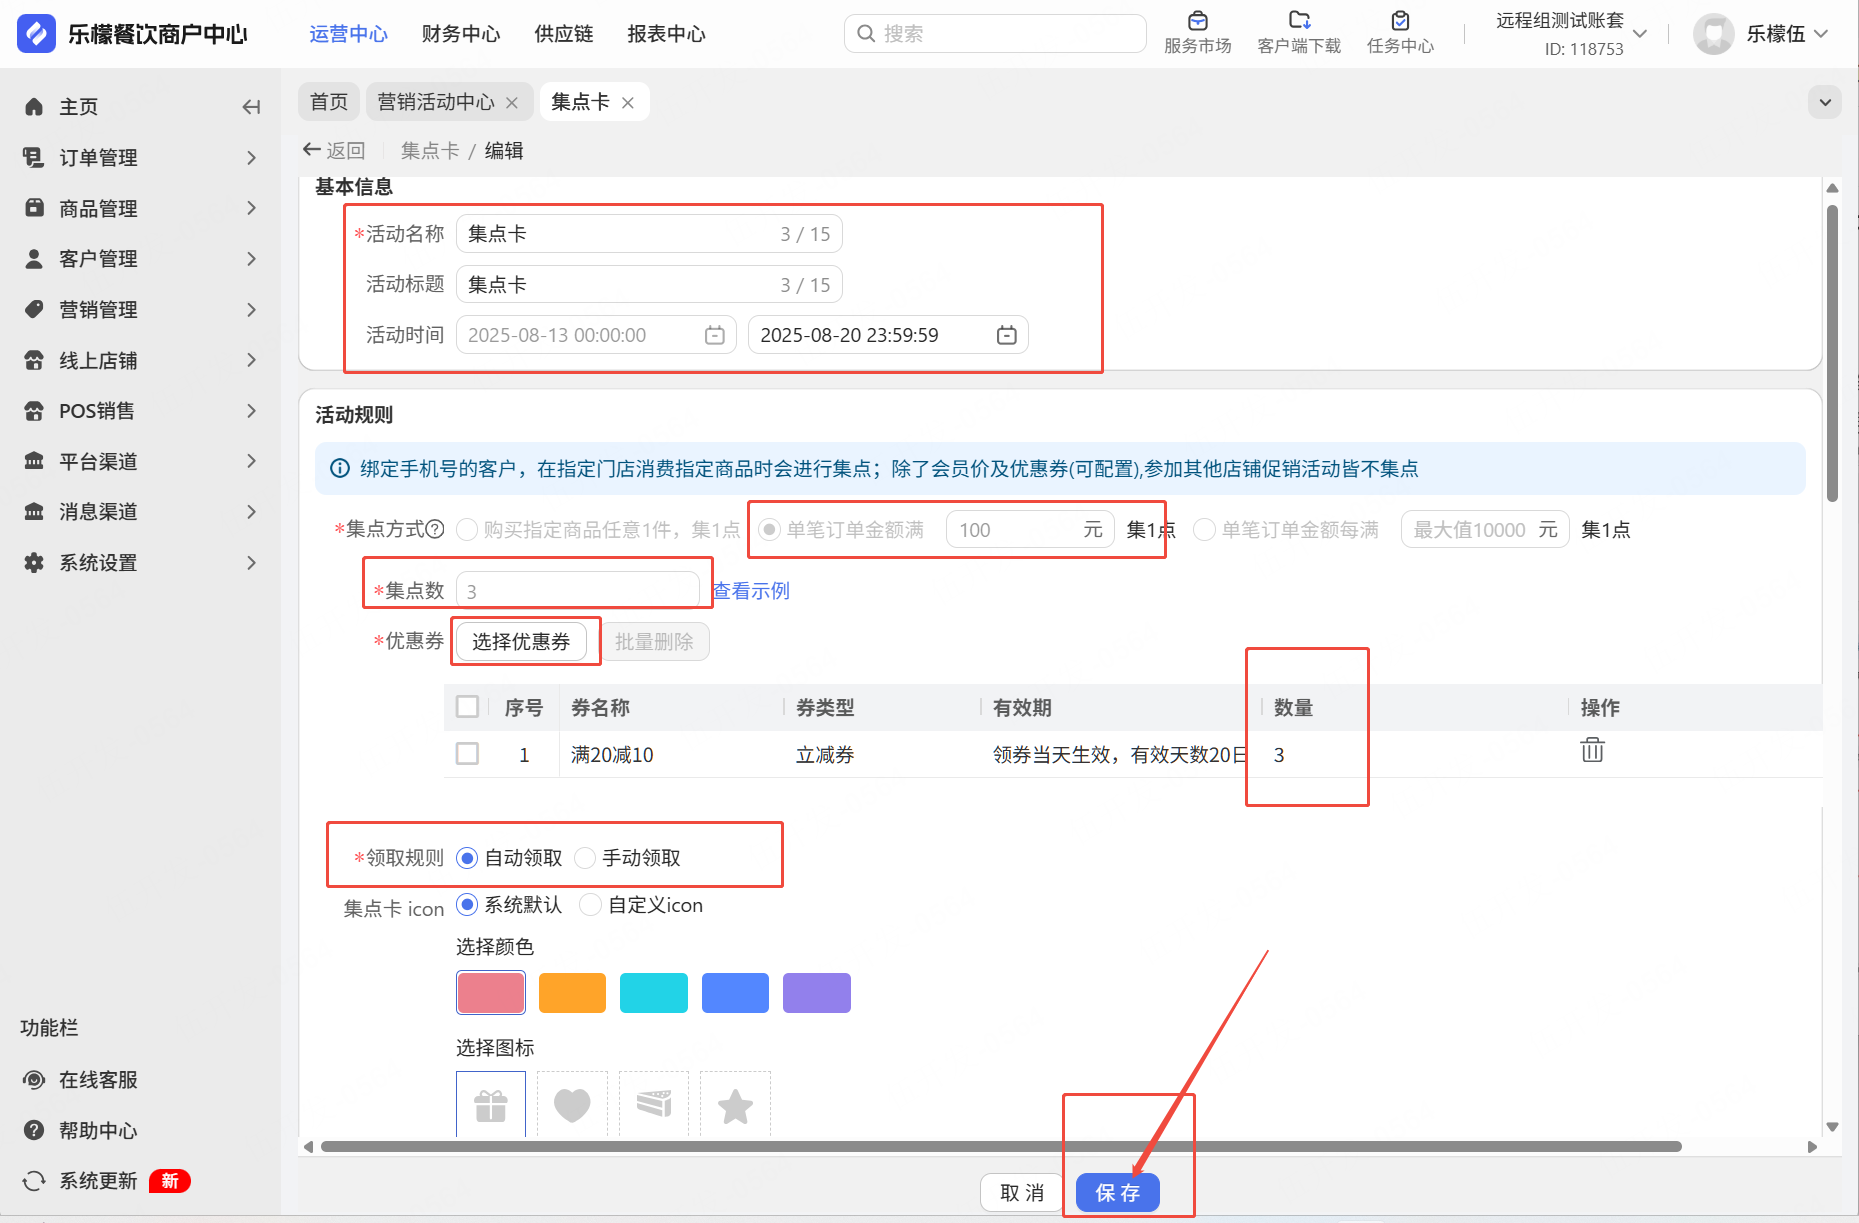Select 系统默认 icon option
The height and width of the screenshot is (1223, 1859).
(x=467, y=905)
